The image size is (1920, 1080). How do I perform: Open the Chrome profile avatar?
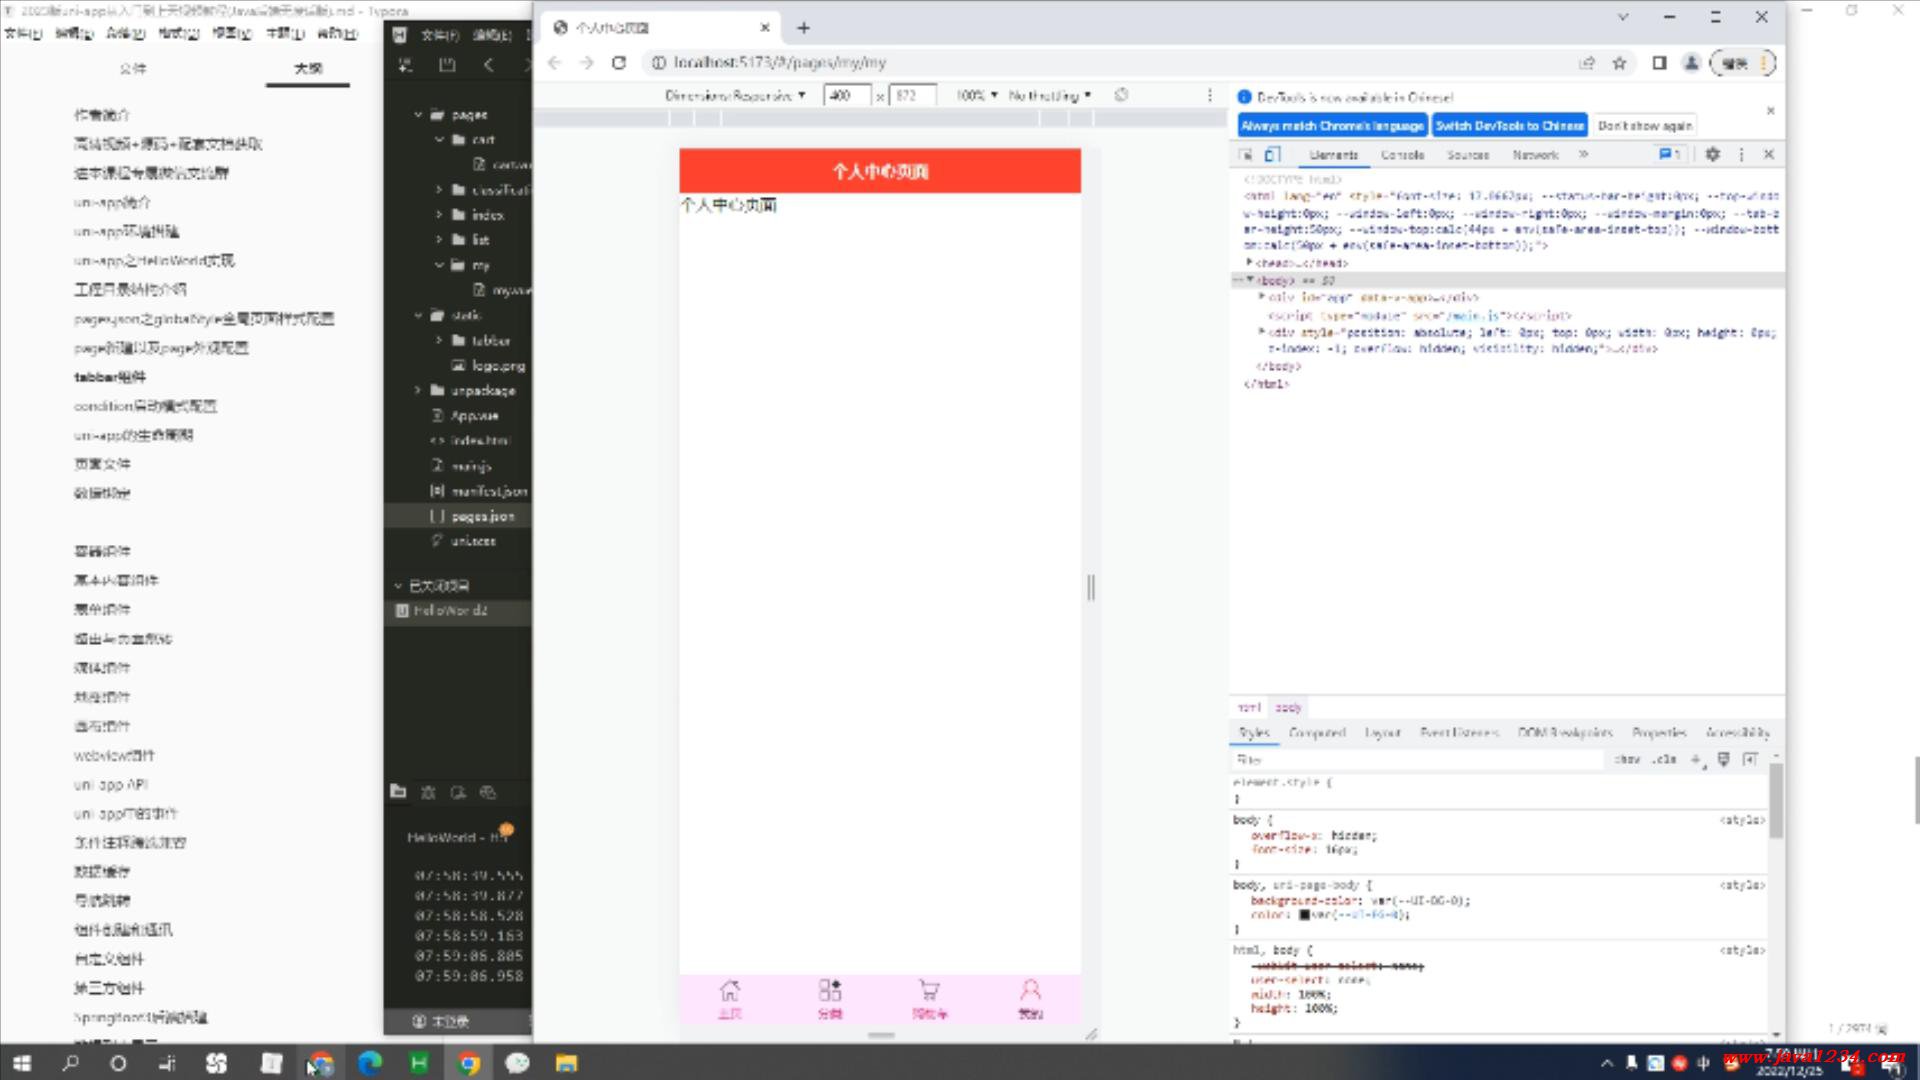1691,63
